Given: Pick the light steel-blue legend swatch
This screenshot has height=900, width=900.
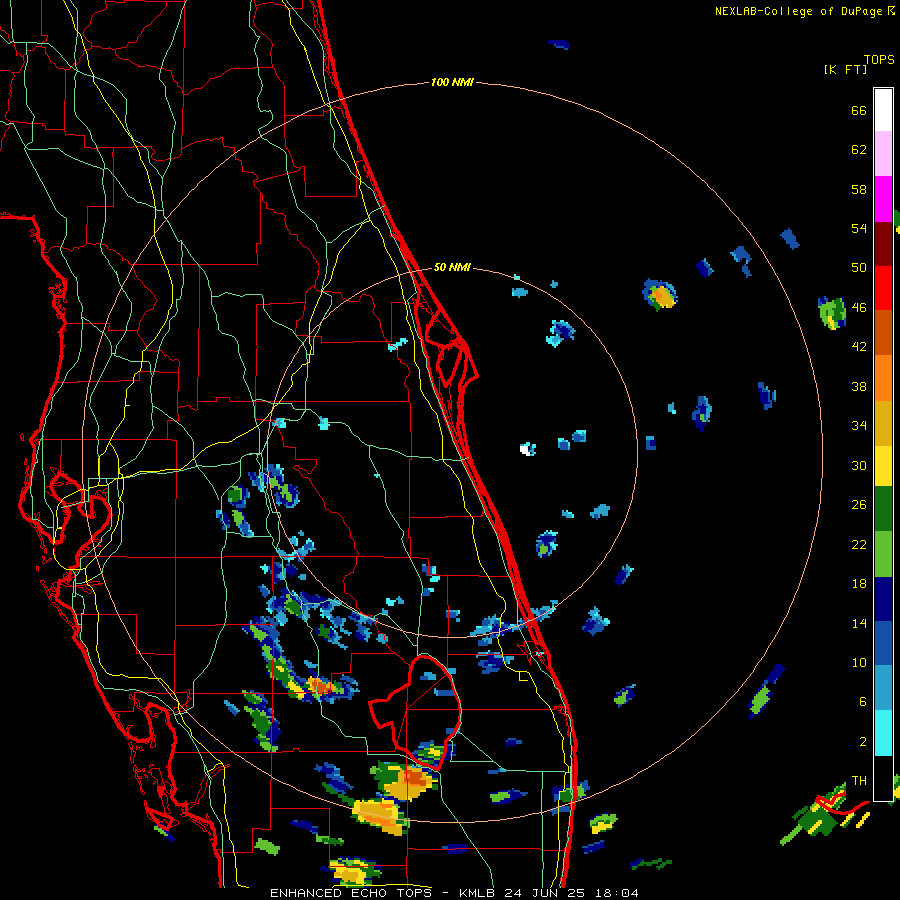Looking at the screenshot, I should 883,688.
